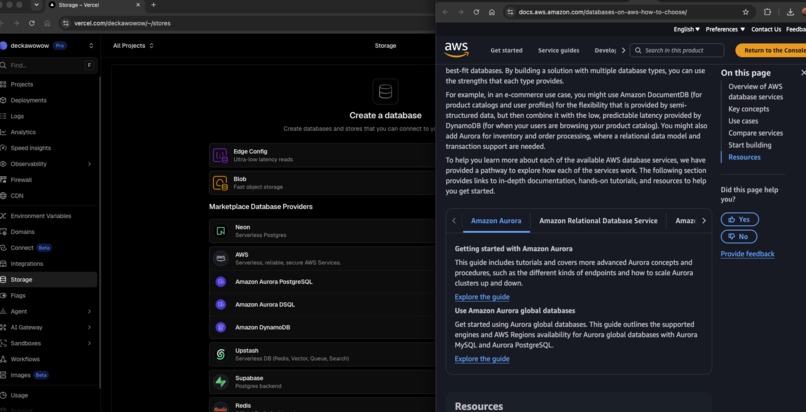The height and width of the screenshot is (412, 806).
Task: Open Flags in the Vercel sidebar
Action: click(18, 295)
